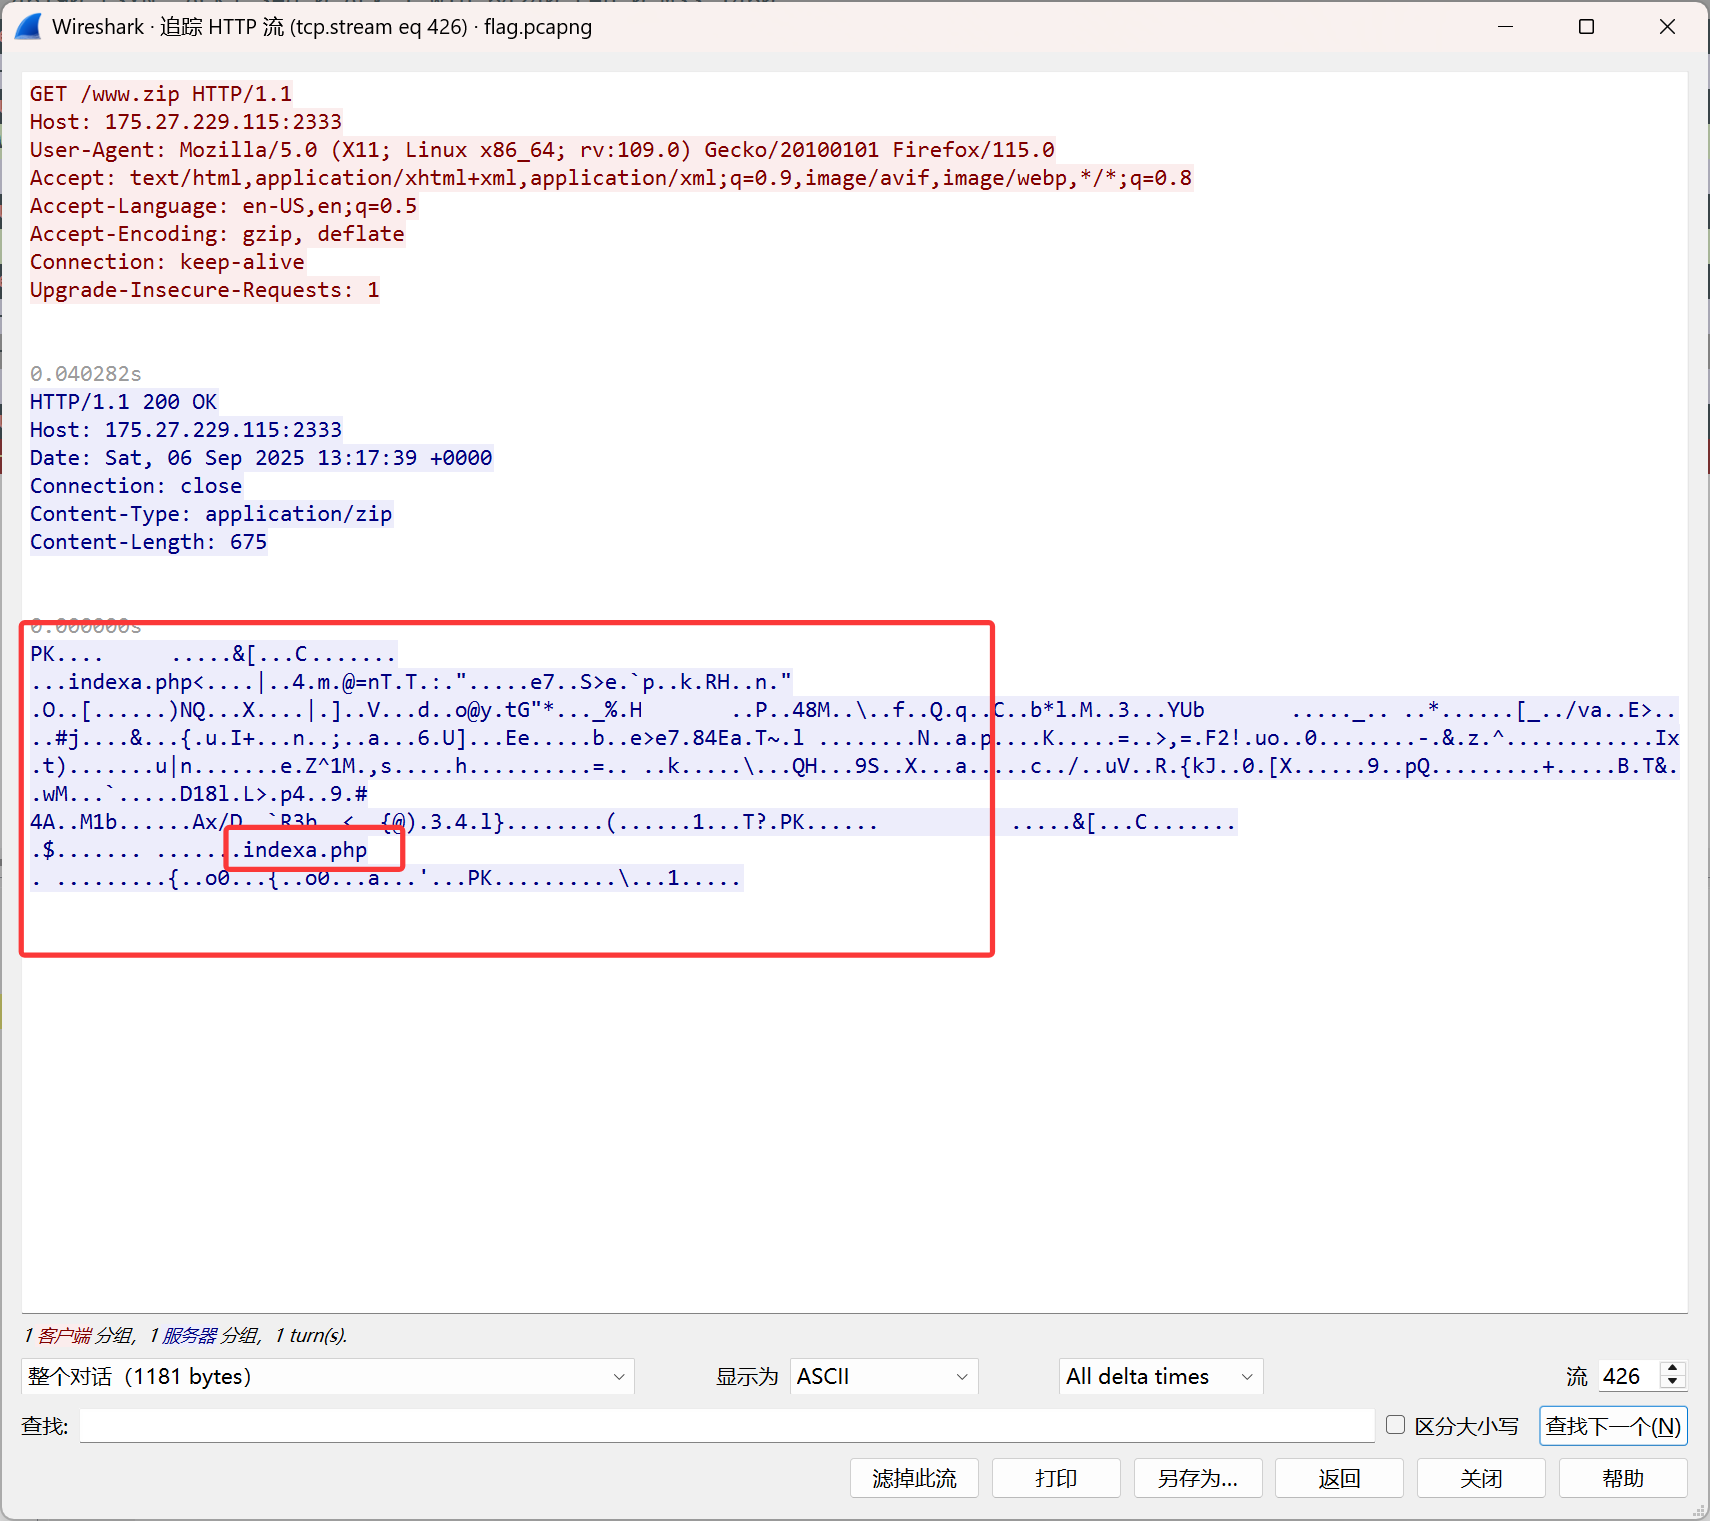Enable the 区分大小写 checkbox
The height and width of the screenshot is (1521, 1710).
[x=1396, y=1425]
